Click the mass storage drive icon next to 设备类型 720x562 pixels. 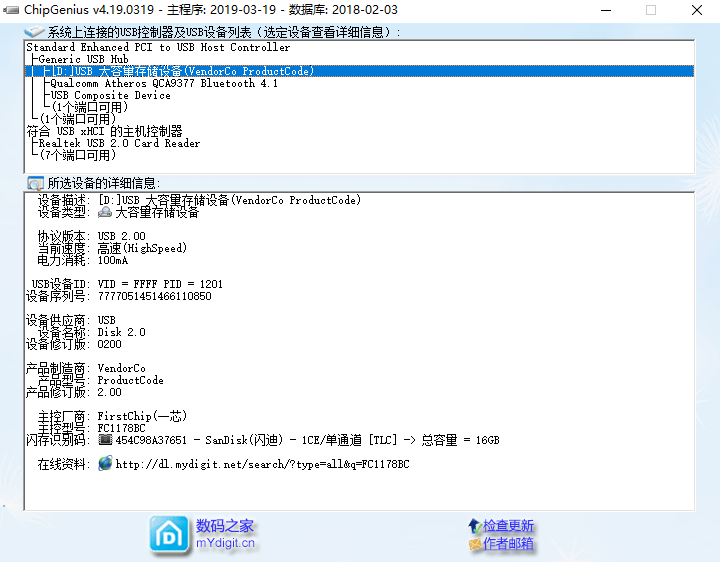pyautogui.click(x=105, y=212)
